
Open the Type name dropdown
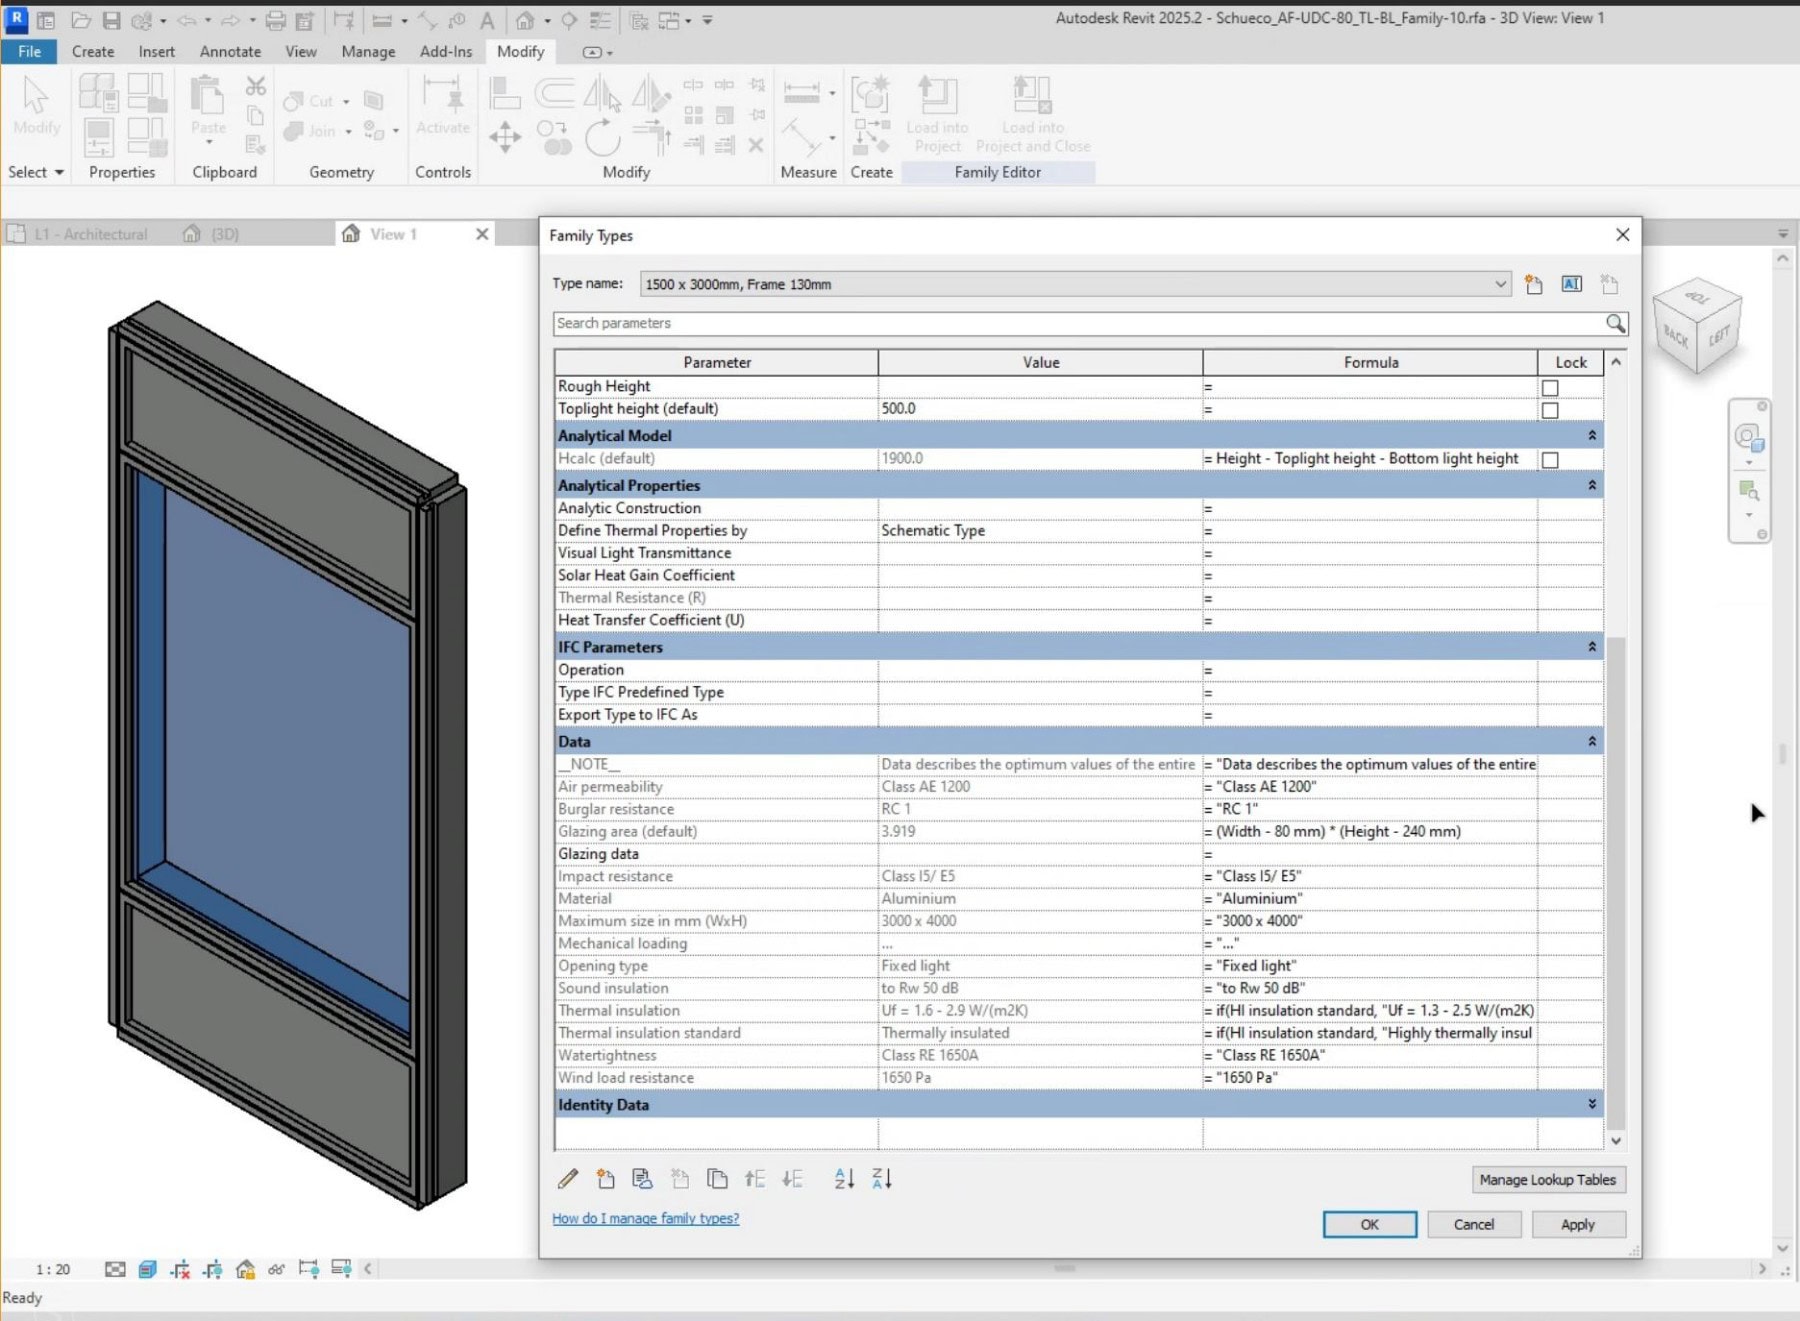pos(1499,284)
